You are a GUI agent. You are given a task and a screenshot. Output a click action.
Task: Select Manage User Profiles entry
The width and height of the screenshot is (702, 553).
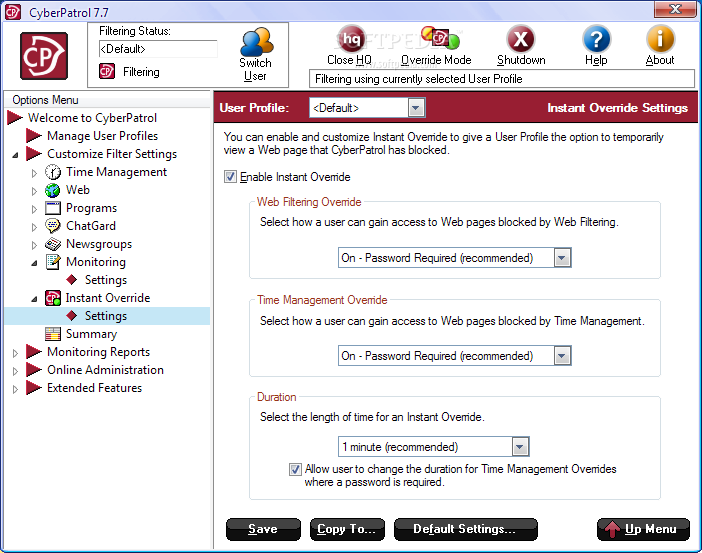pyautogui.click(x=103, y=136)
